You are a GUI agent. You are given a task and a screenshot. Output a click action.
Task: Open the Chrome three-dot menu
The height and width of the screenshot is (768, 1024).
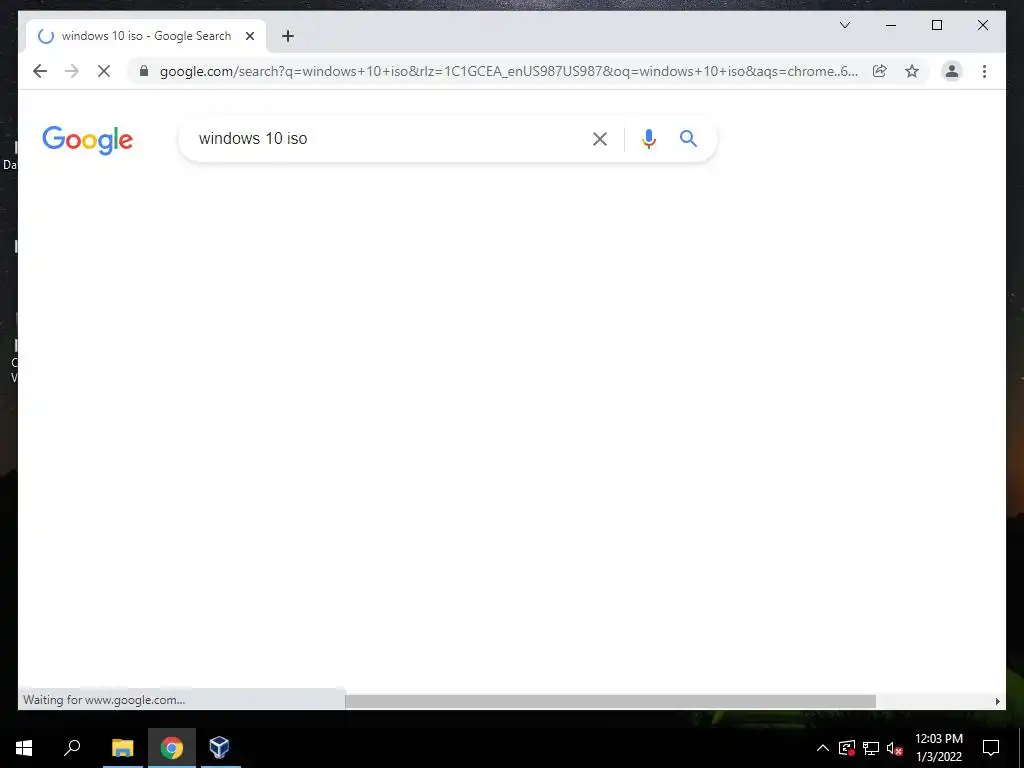tap(984, 71)
